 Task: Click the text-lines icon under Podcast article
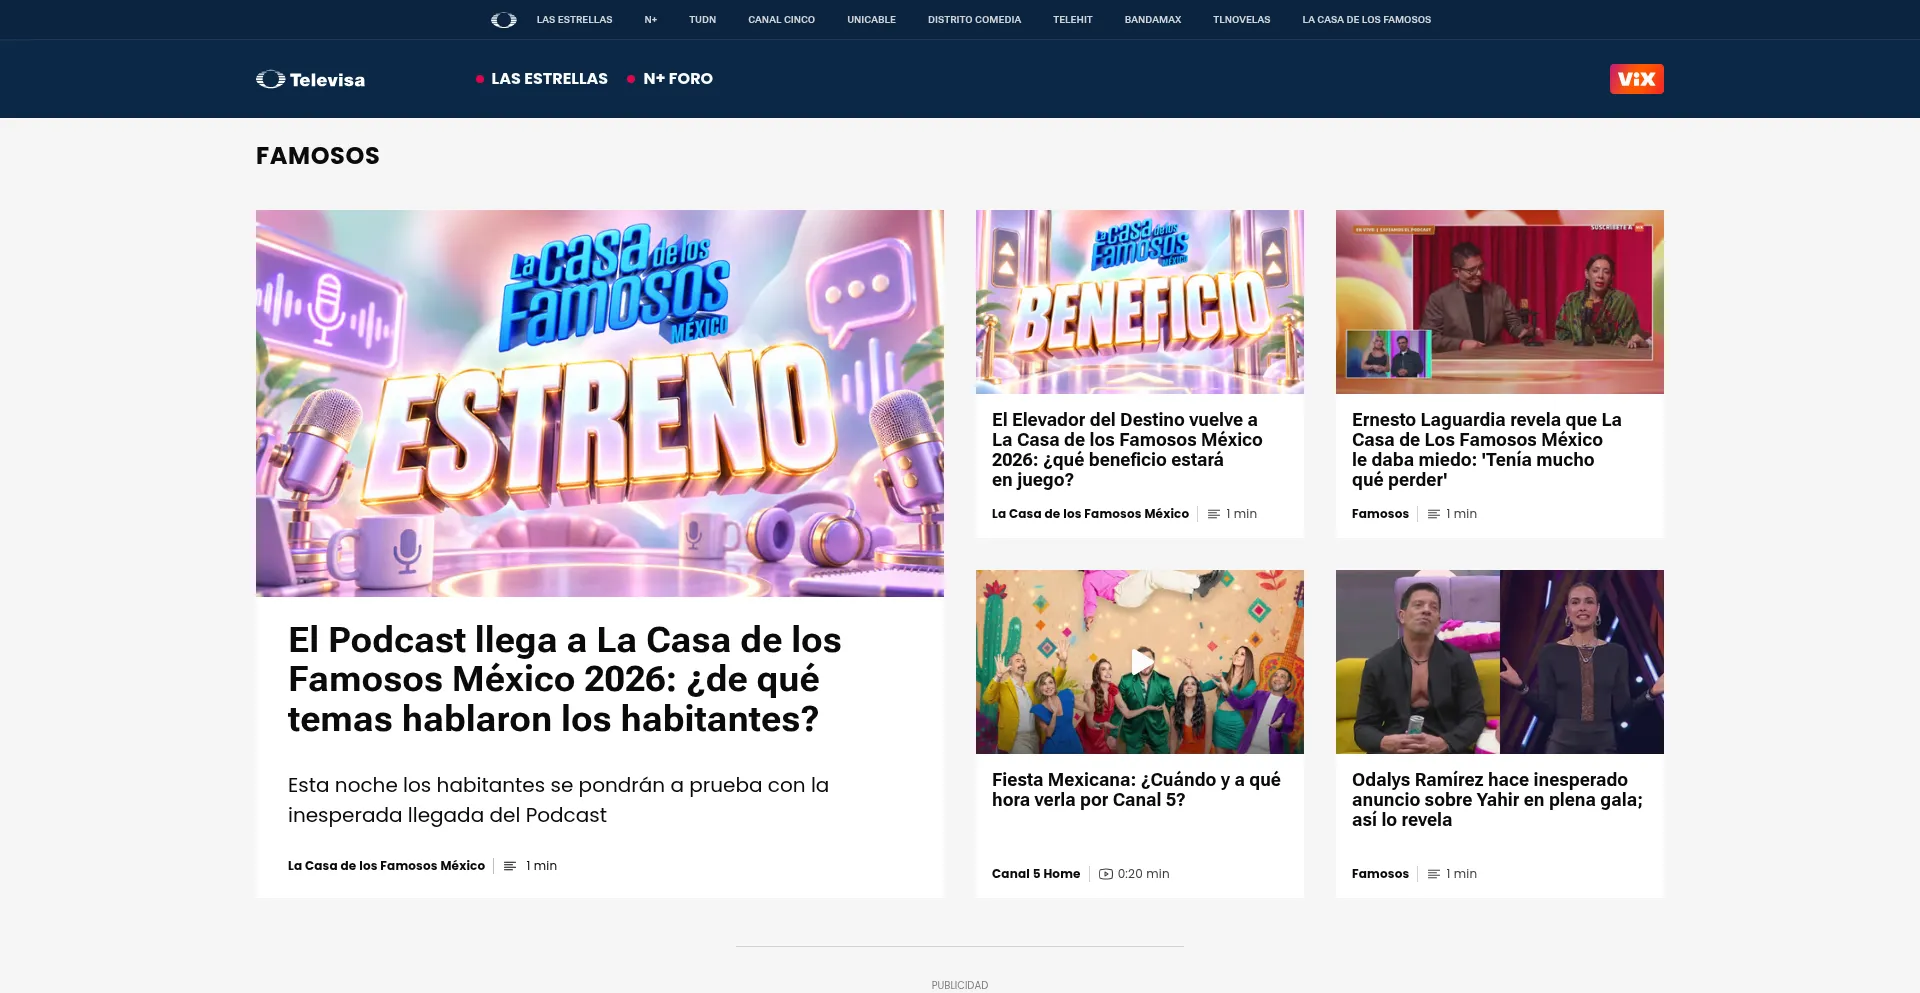[x=510, y=866]
